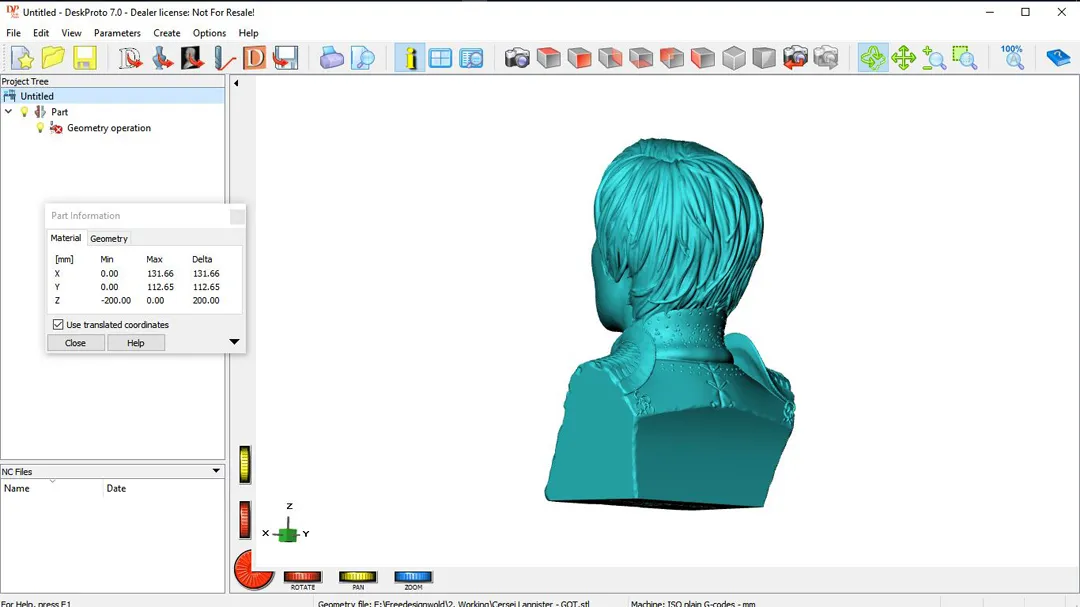This screenshot has width=1080, height=607.
Task: Activate the green rotate mouse tool
Action: click(873, 58)
